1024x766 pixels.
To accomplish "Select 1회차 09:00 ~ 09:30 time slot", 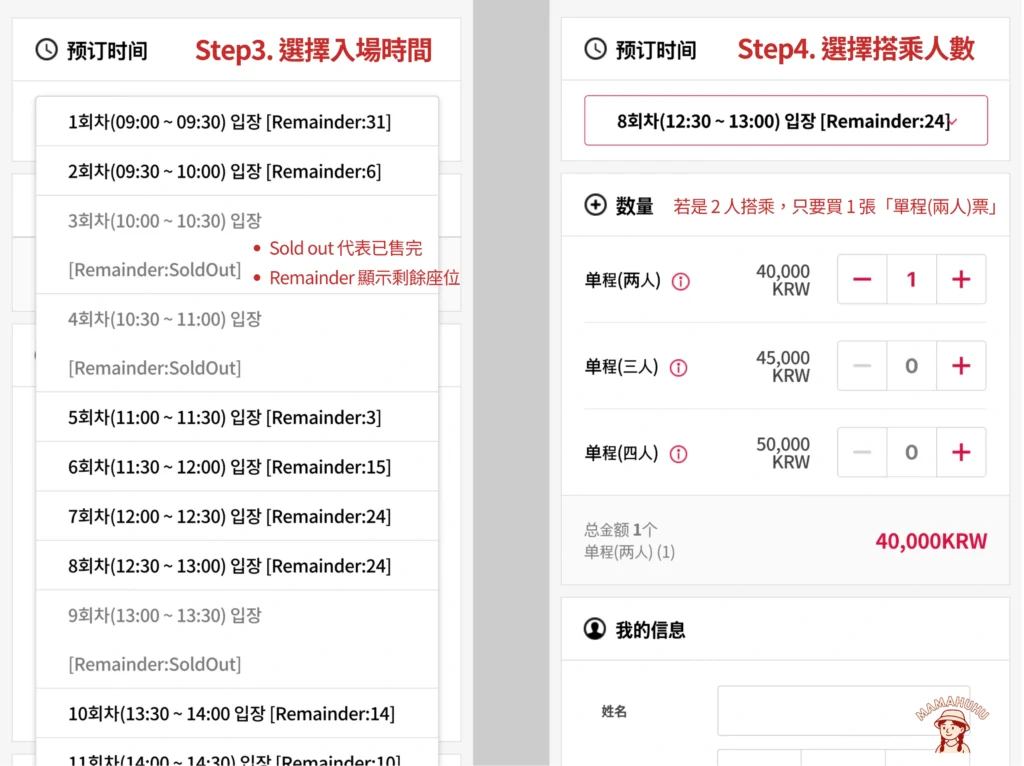I will [x=237, y=121].
